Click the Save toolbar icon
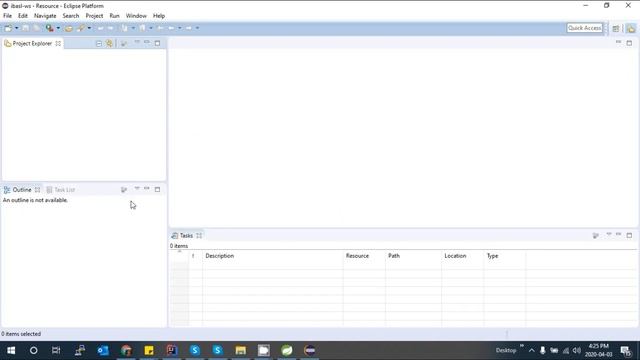The width and height of the screenshot is (640, 360). coord(25,28)
